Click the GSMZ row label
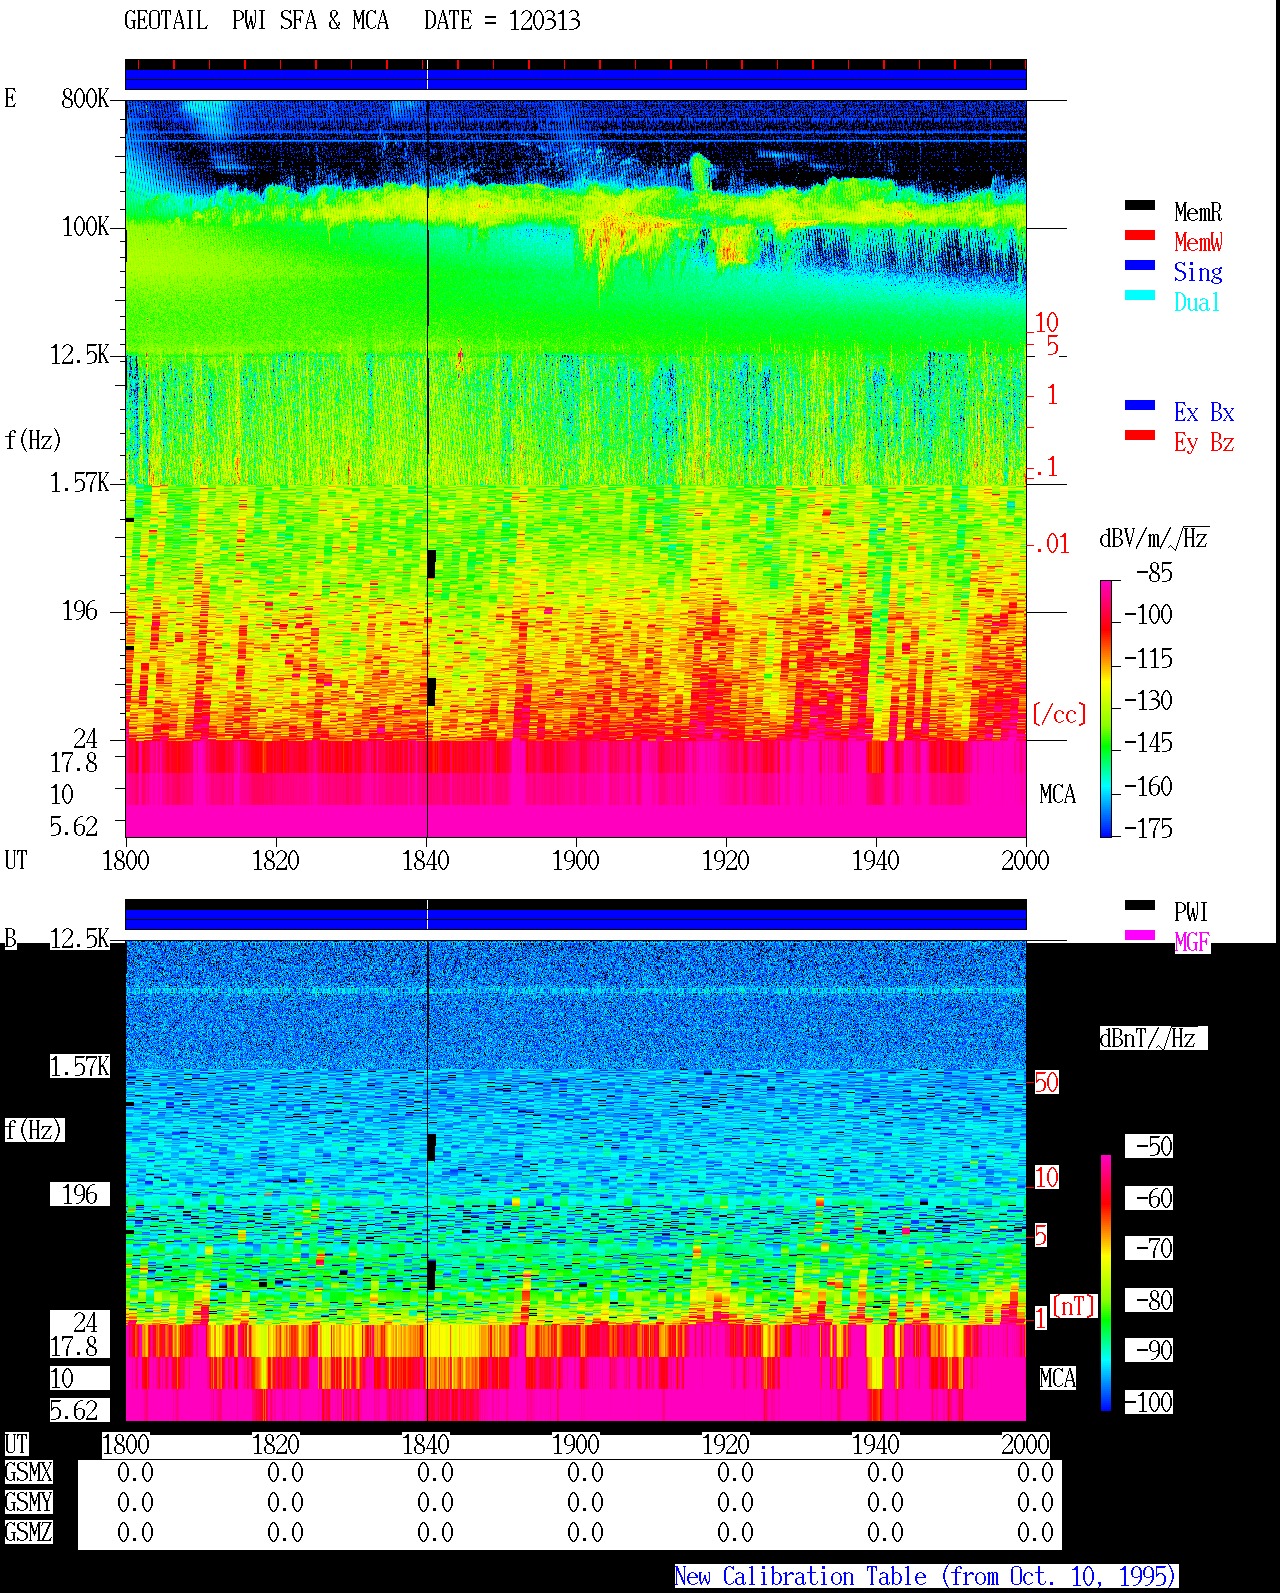 point(28,1532)
